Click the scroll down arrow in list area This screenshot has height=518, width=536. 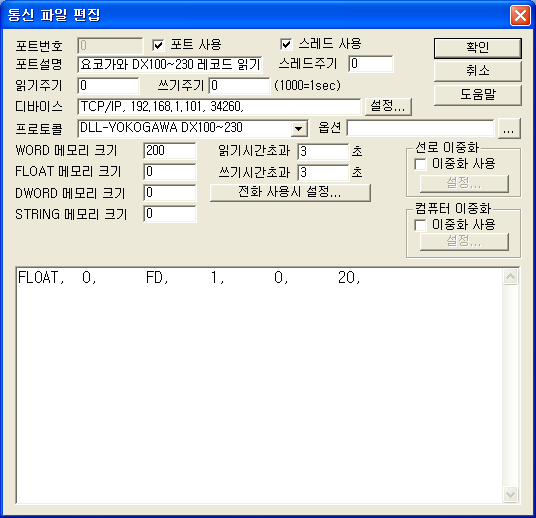tap(510, 494)
